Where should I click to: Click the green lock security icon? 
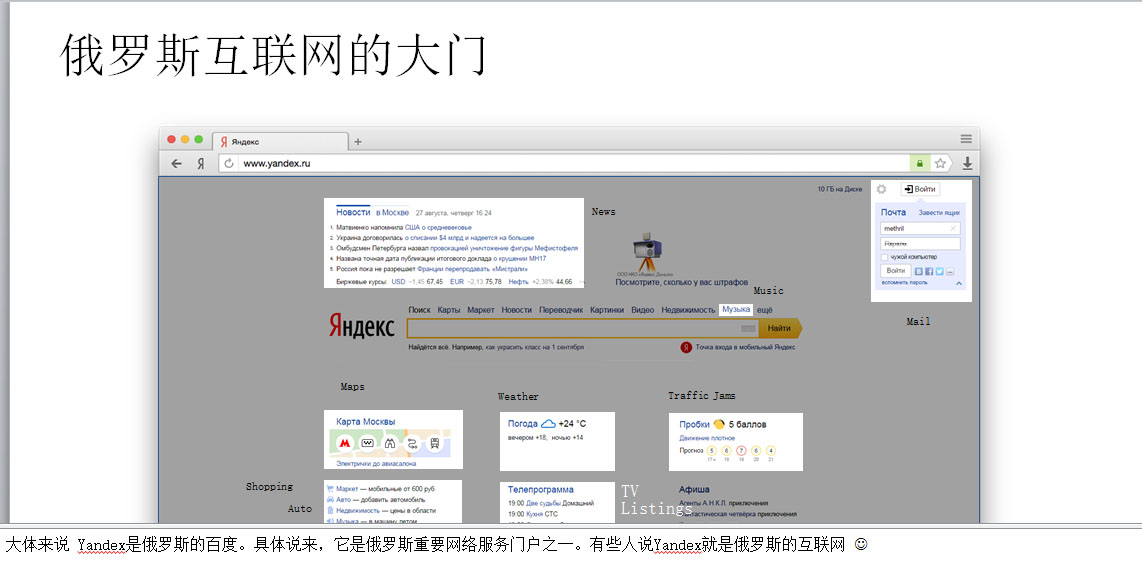coord(920,164)
